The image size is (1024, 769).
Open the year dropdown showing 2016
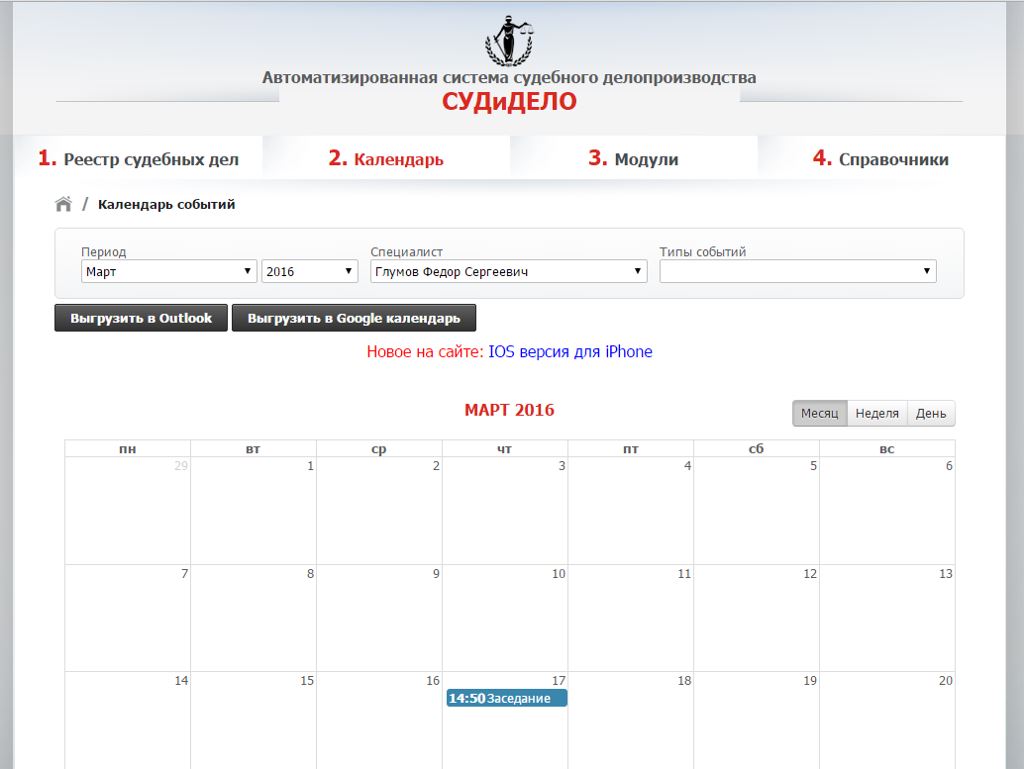[310, 271]
